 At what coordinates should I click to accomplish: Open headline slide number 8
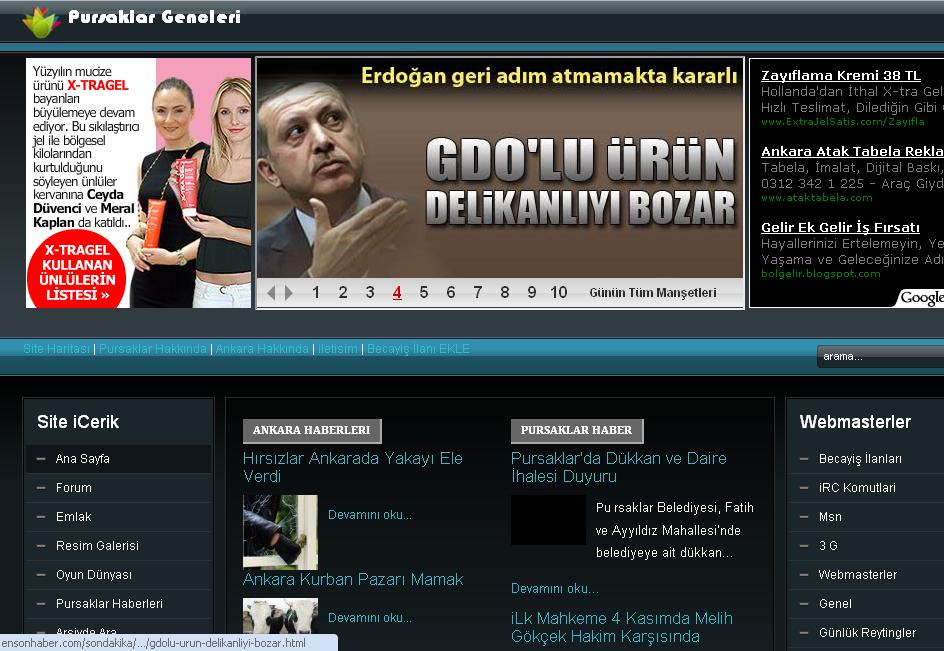click(505, 293)
